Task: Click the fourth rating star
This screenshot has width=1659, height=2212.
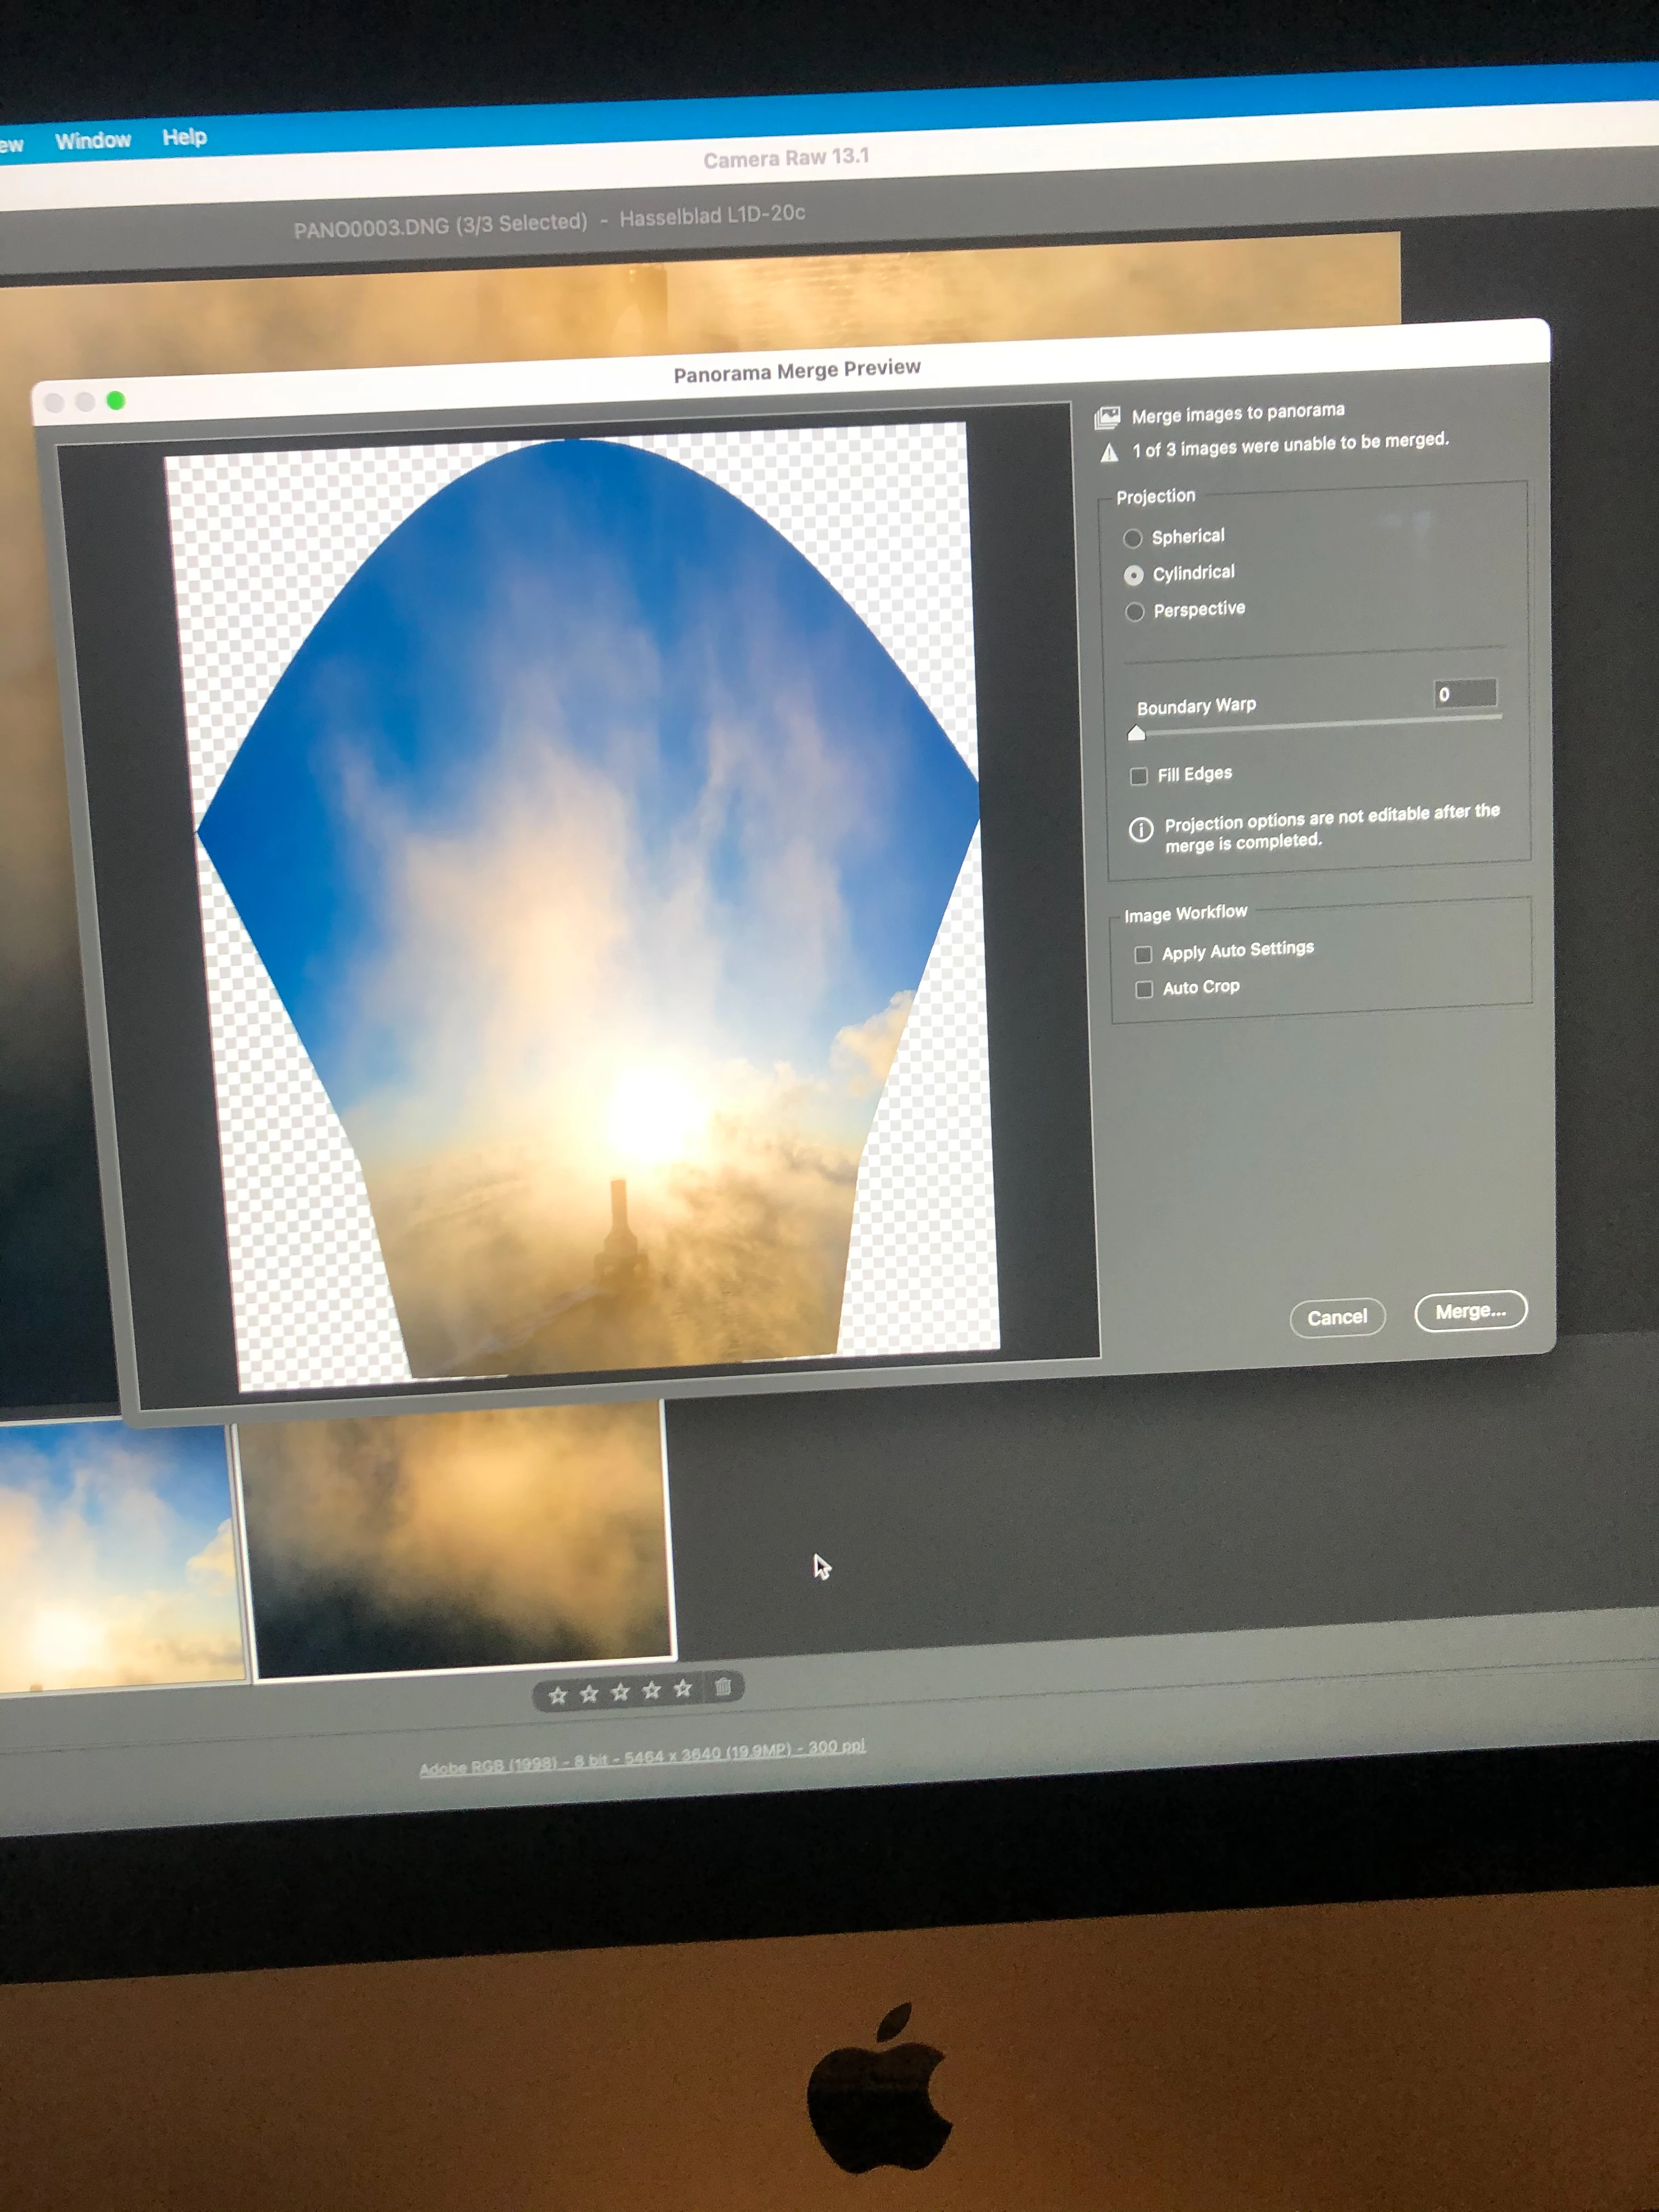Action: pyautogui.click(x=652, y=1690)
